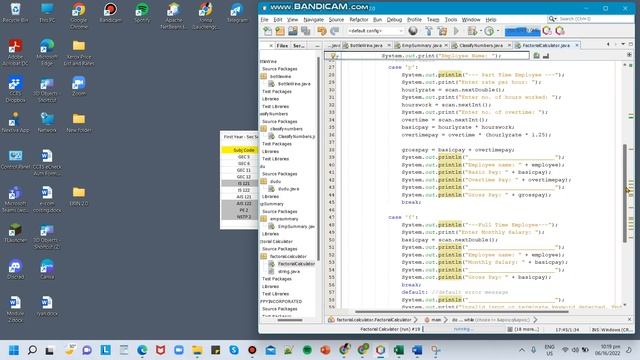Click the Debug Project icon
640x360 pixels.
click(x=472, y=31)
